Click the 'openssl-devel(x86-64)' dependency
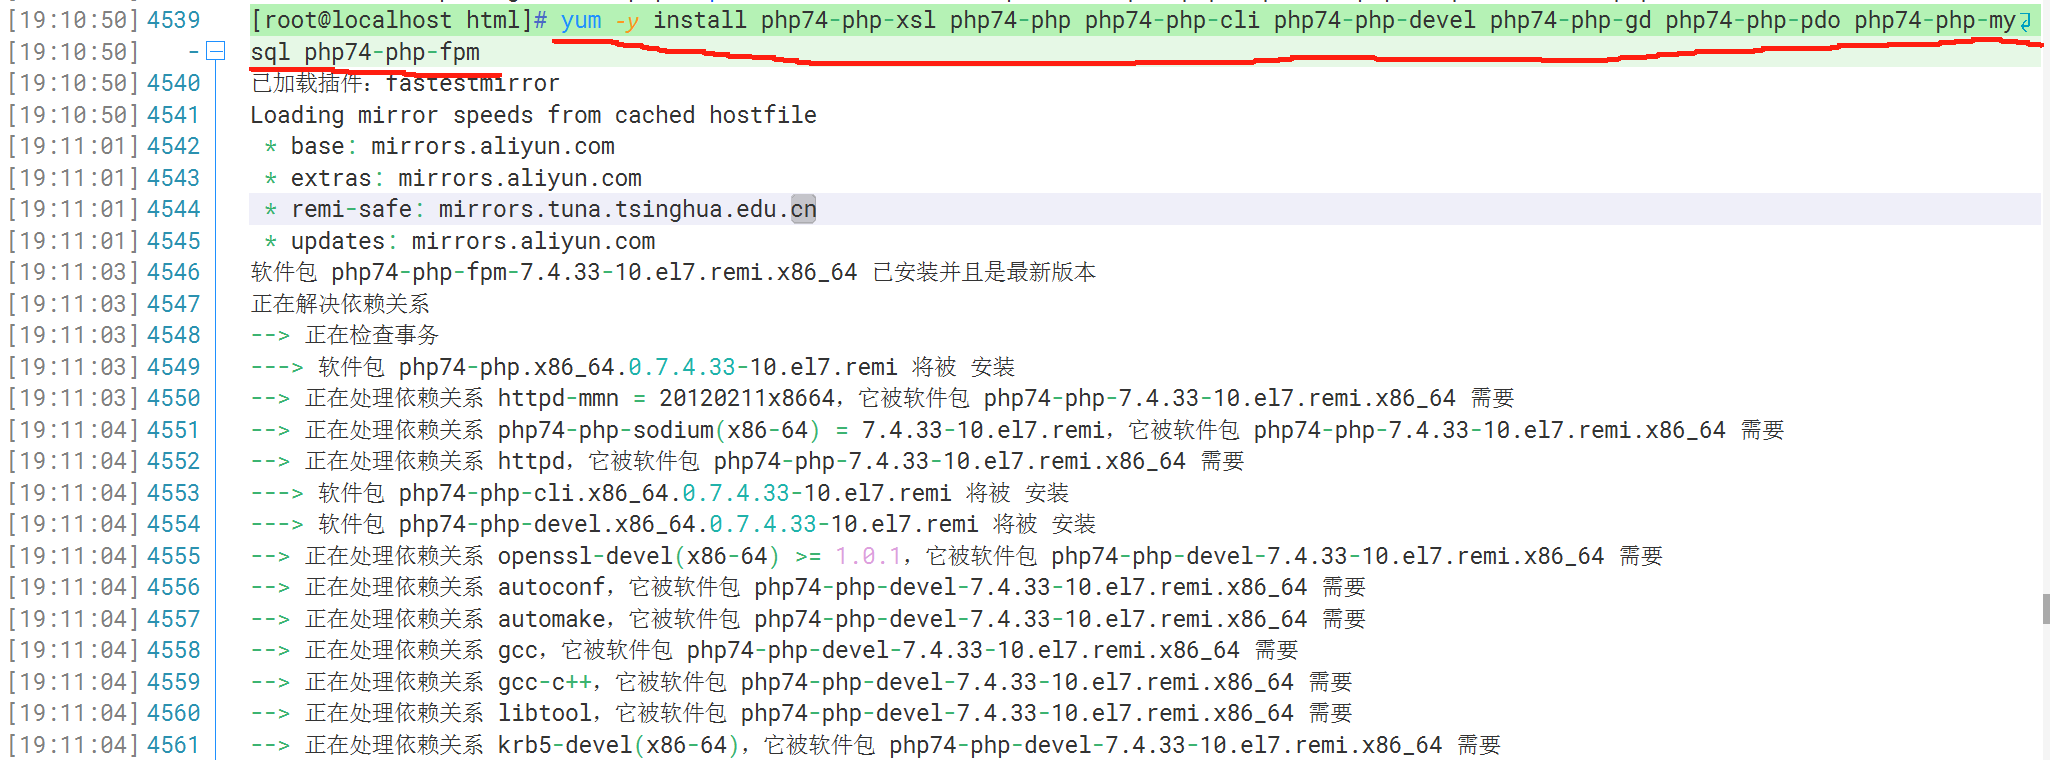This screenshot has width=2050, height=760. [x=639, y=556]
